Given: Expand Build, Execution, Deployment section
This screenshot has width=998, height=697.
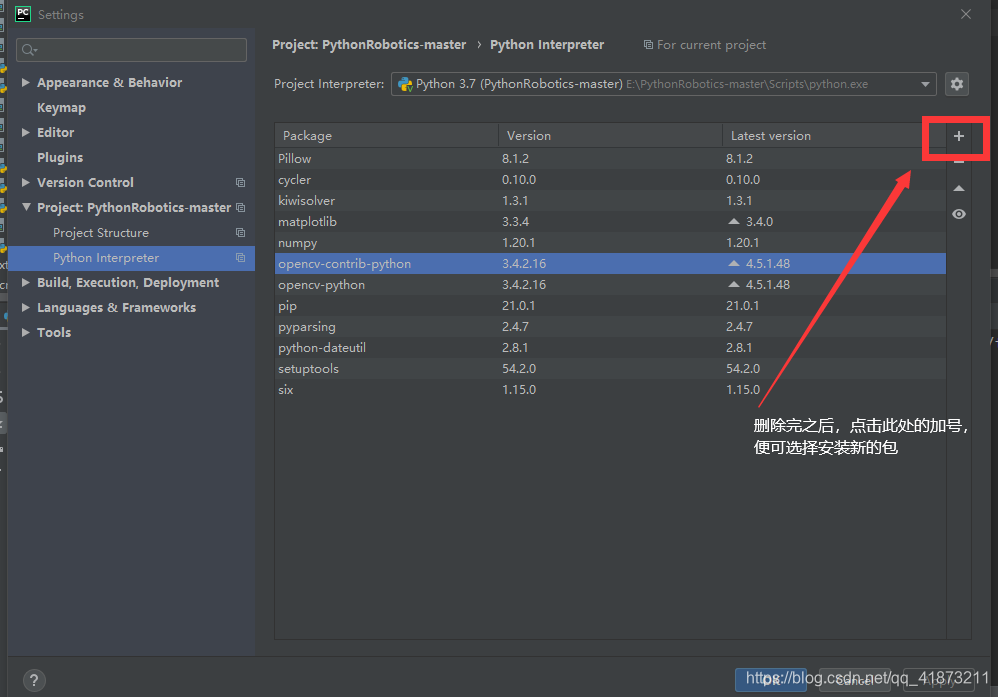Looking at the screenshot, I should (x=25, y=282).
